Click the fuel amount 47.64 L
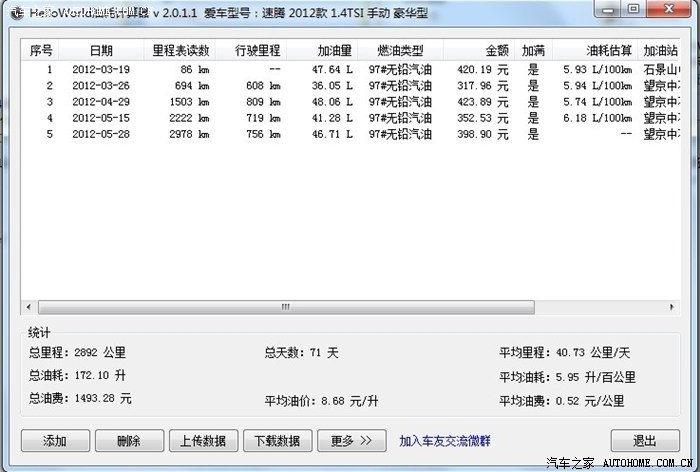 332,70
